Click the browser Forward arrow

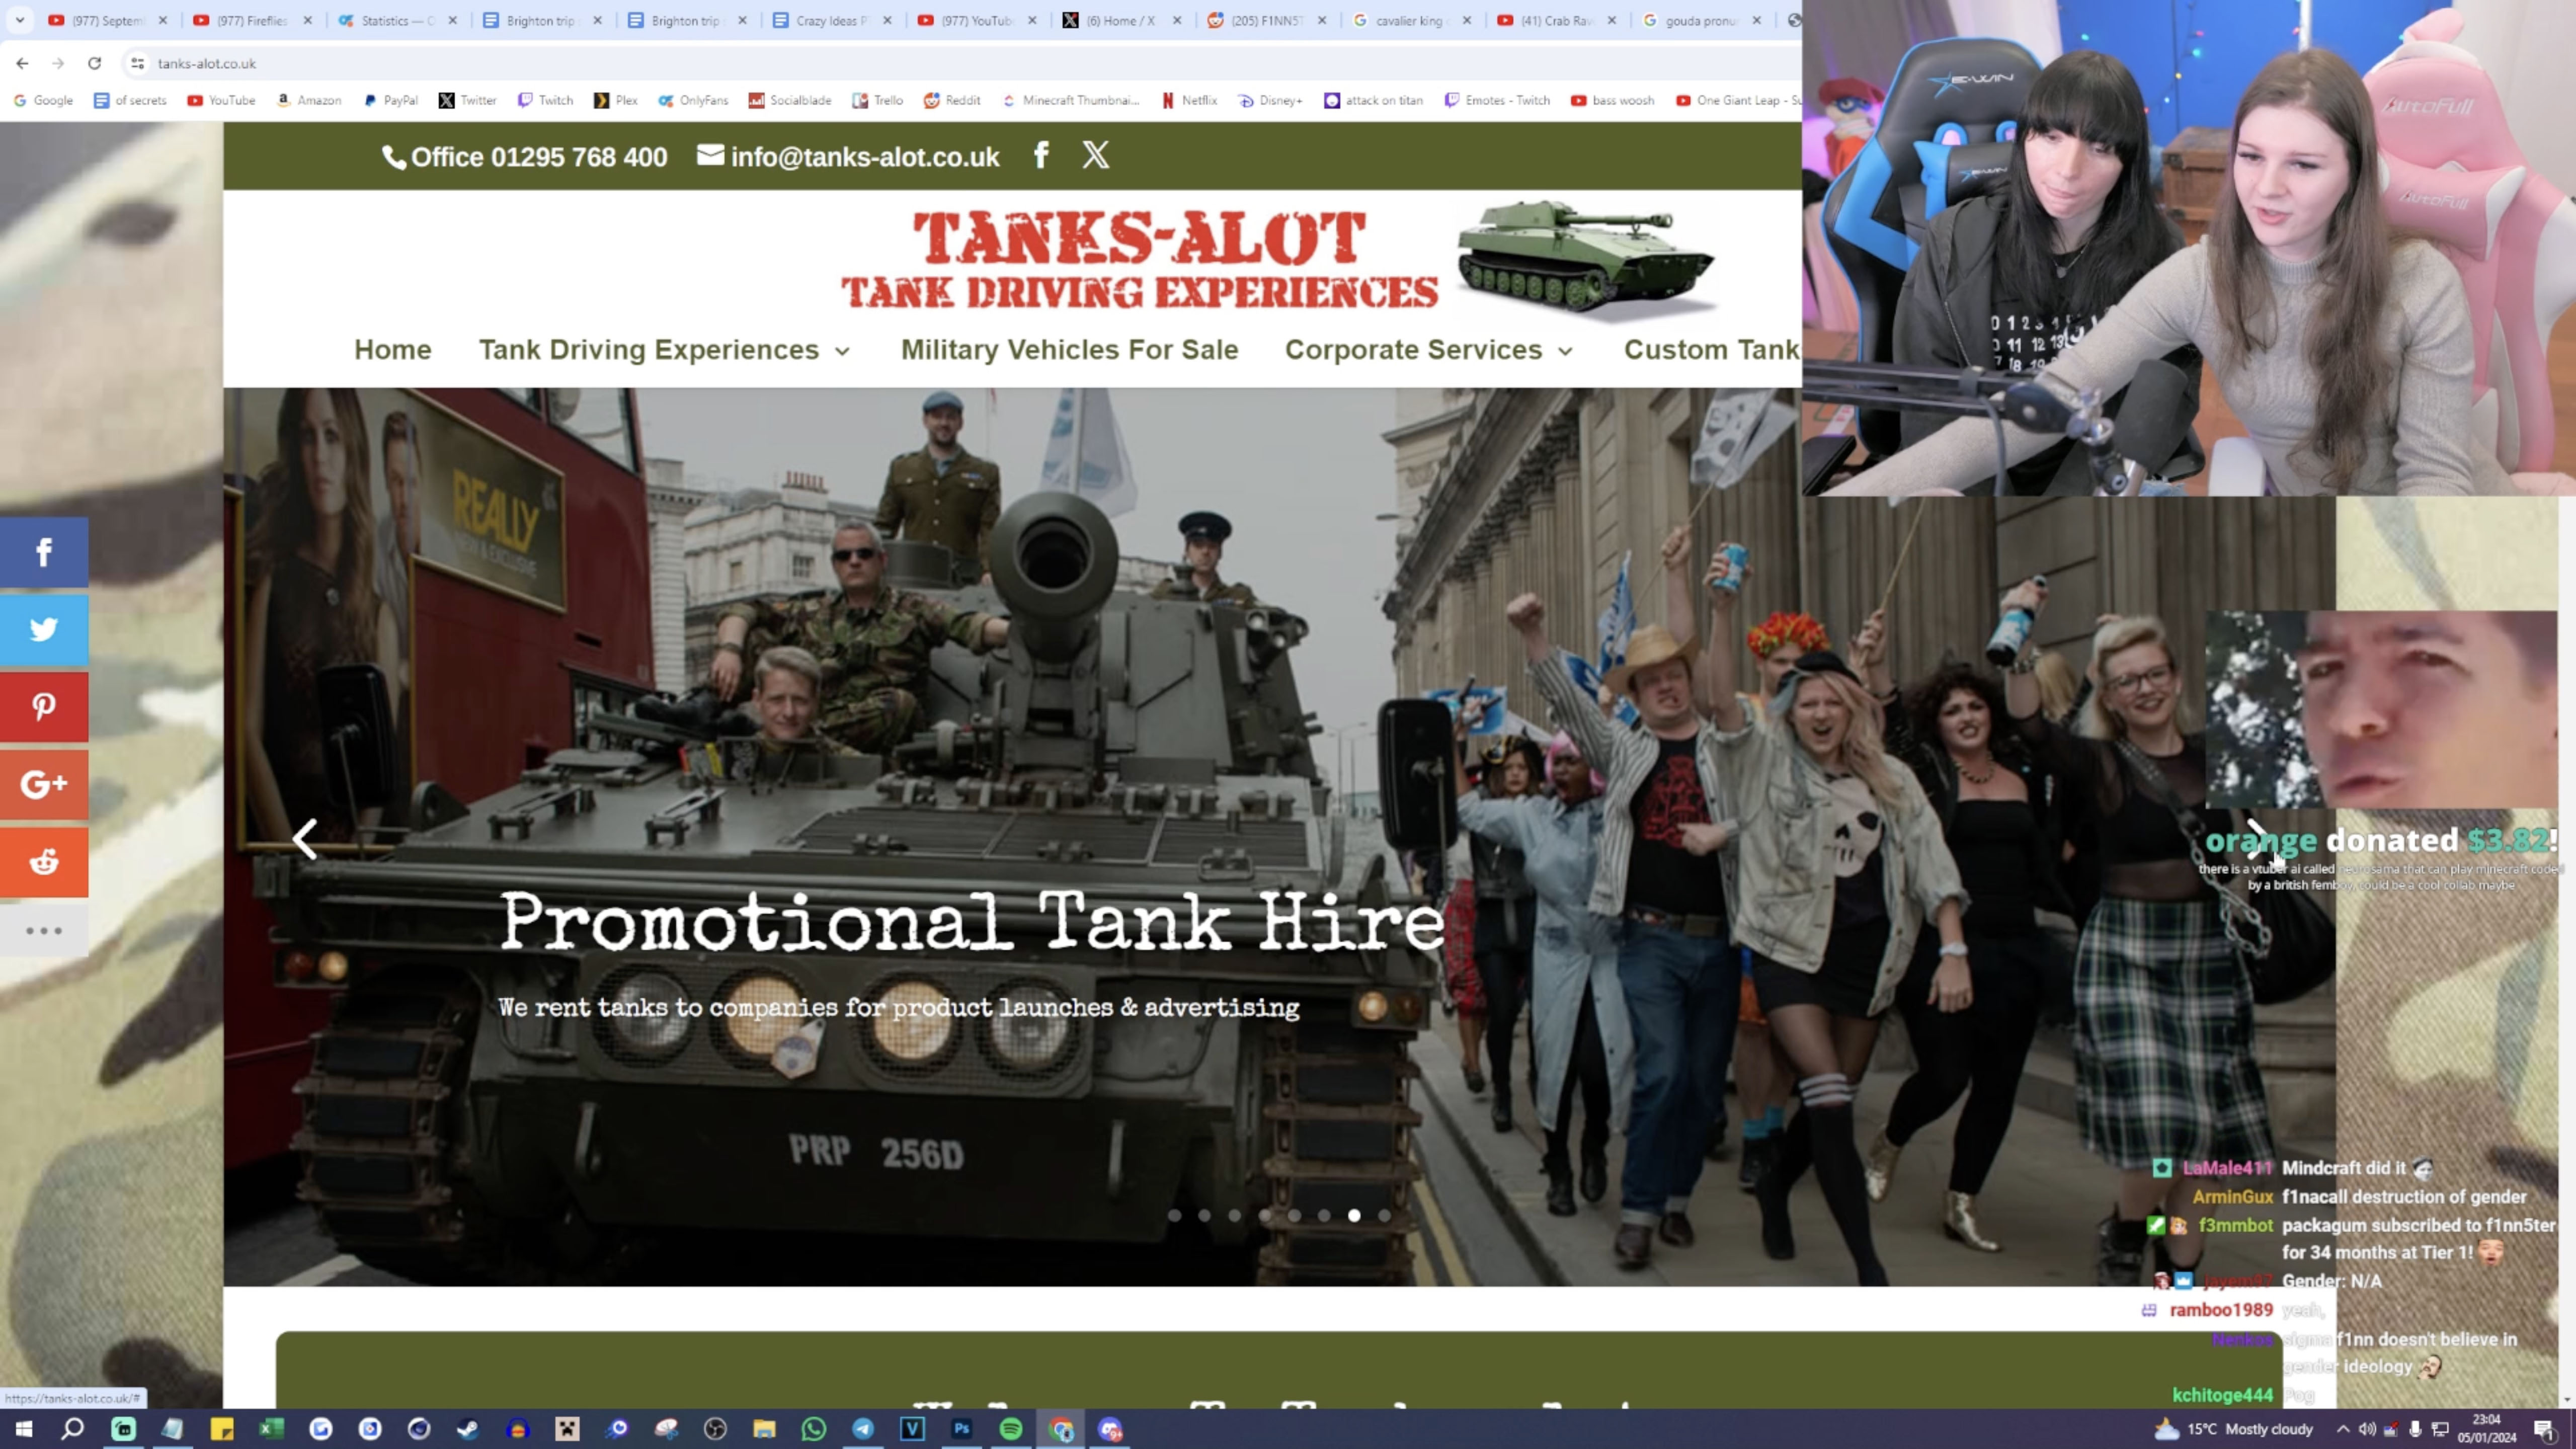tap(58, 63)
